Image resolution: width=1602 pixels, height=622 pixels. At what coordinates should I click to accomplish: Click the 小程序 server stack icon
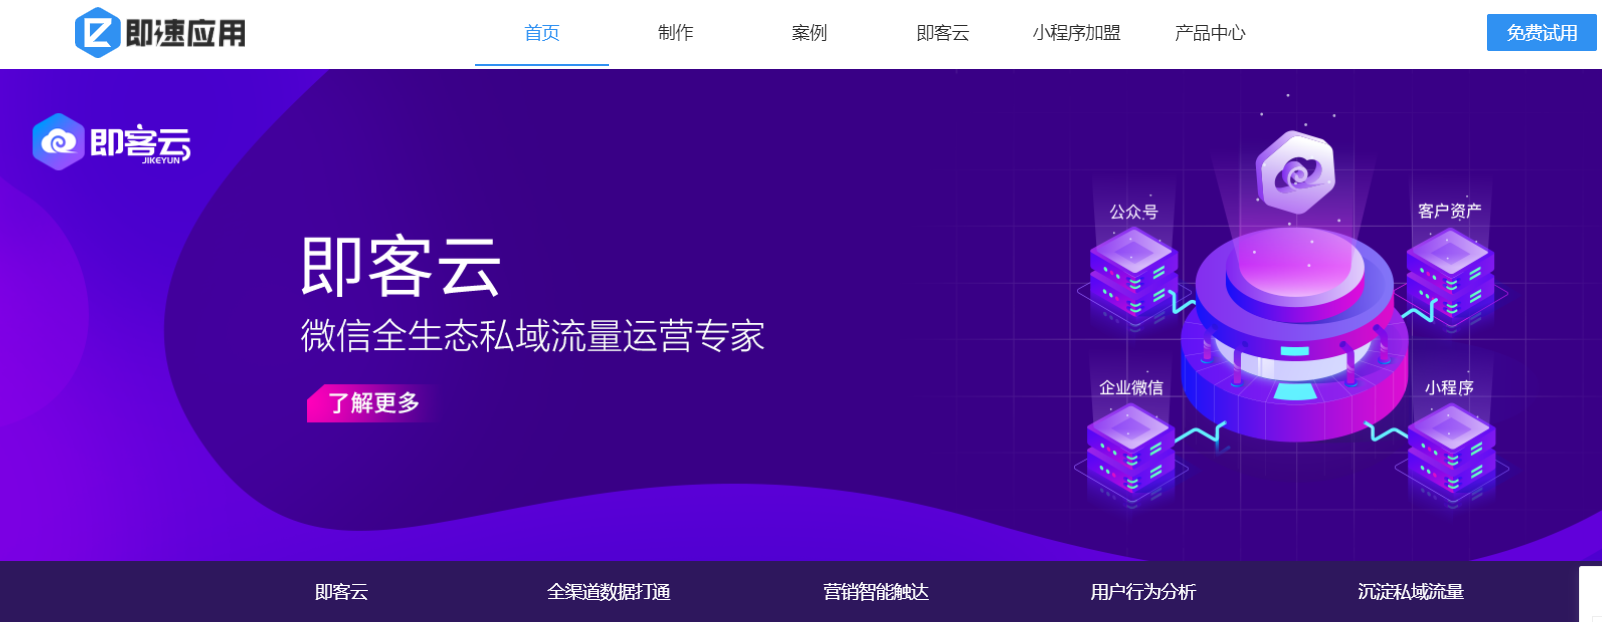point(1451,450)
